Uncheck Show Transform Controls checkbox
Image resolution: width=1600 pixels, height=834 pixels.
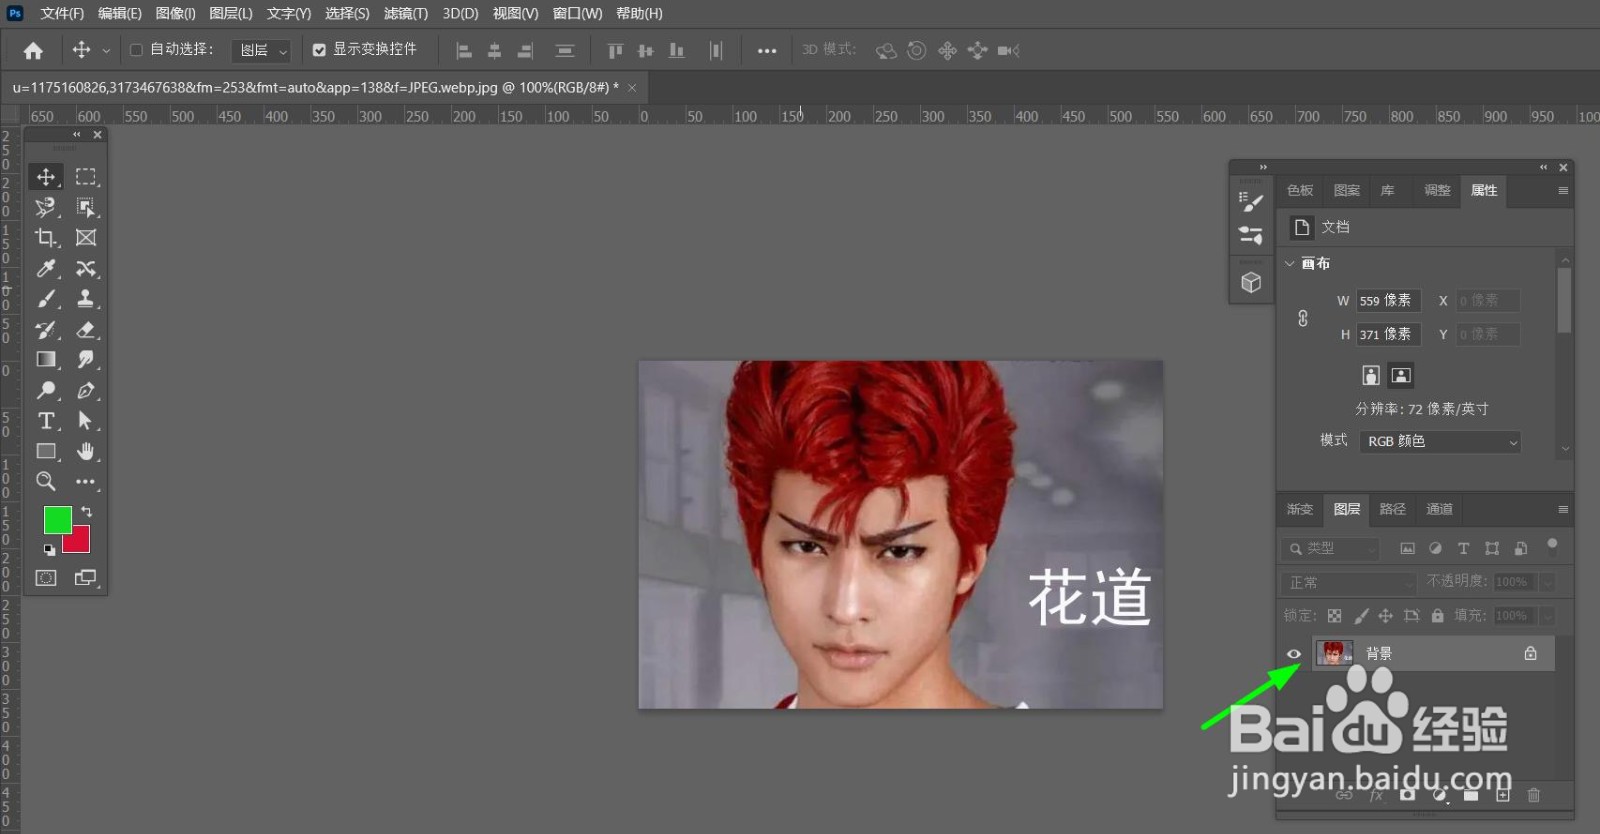[319, 50]
